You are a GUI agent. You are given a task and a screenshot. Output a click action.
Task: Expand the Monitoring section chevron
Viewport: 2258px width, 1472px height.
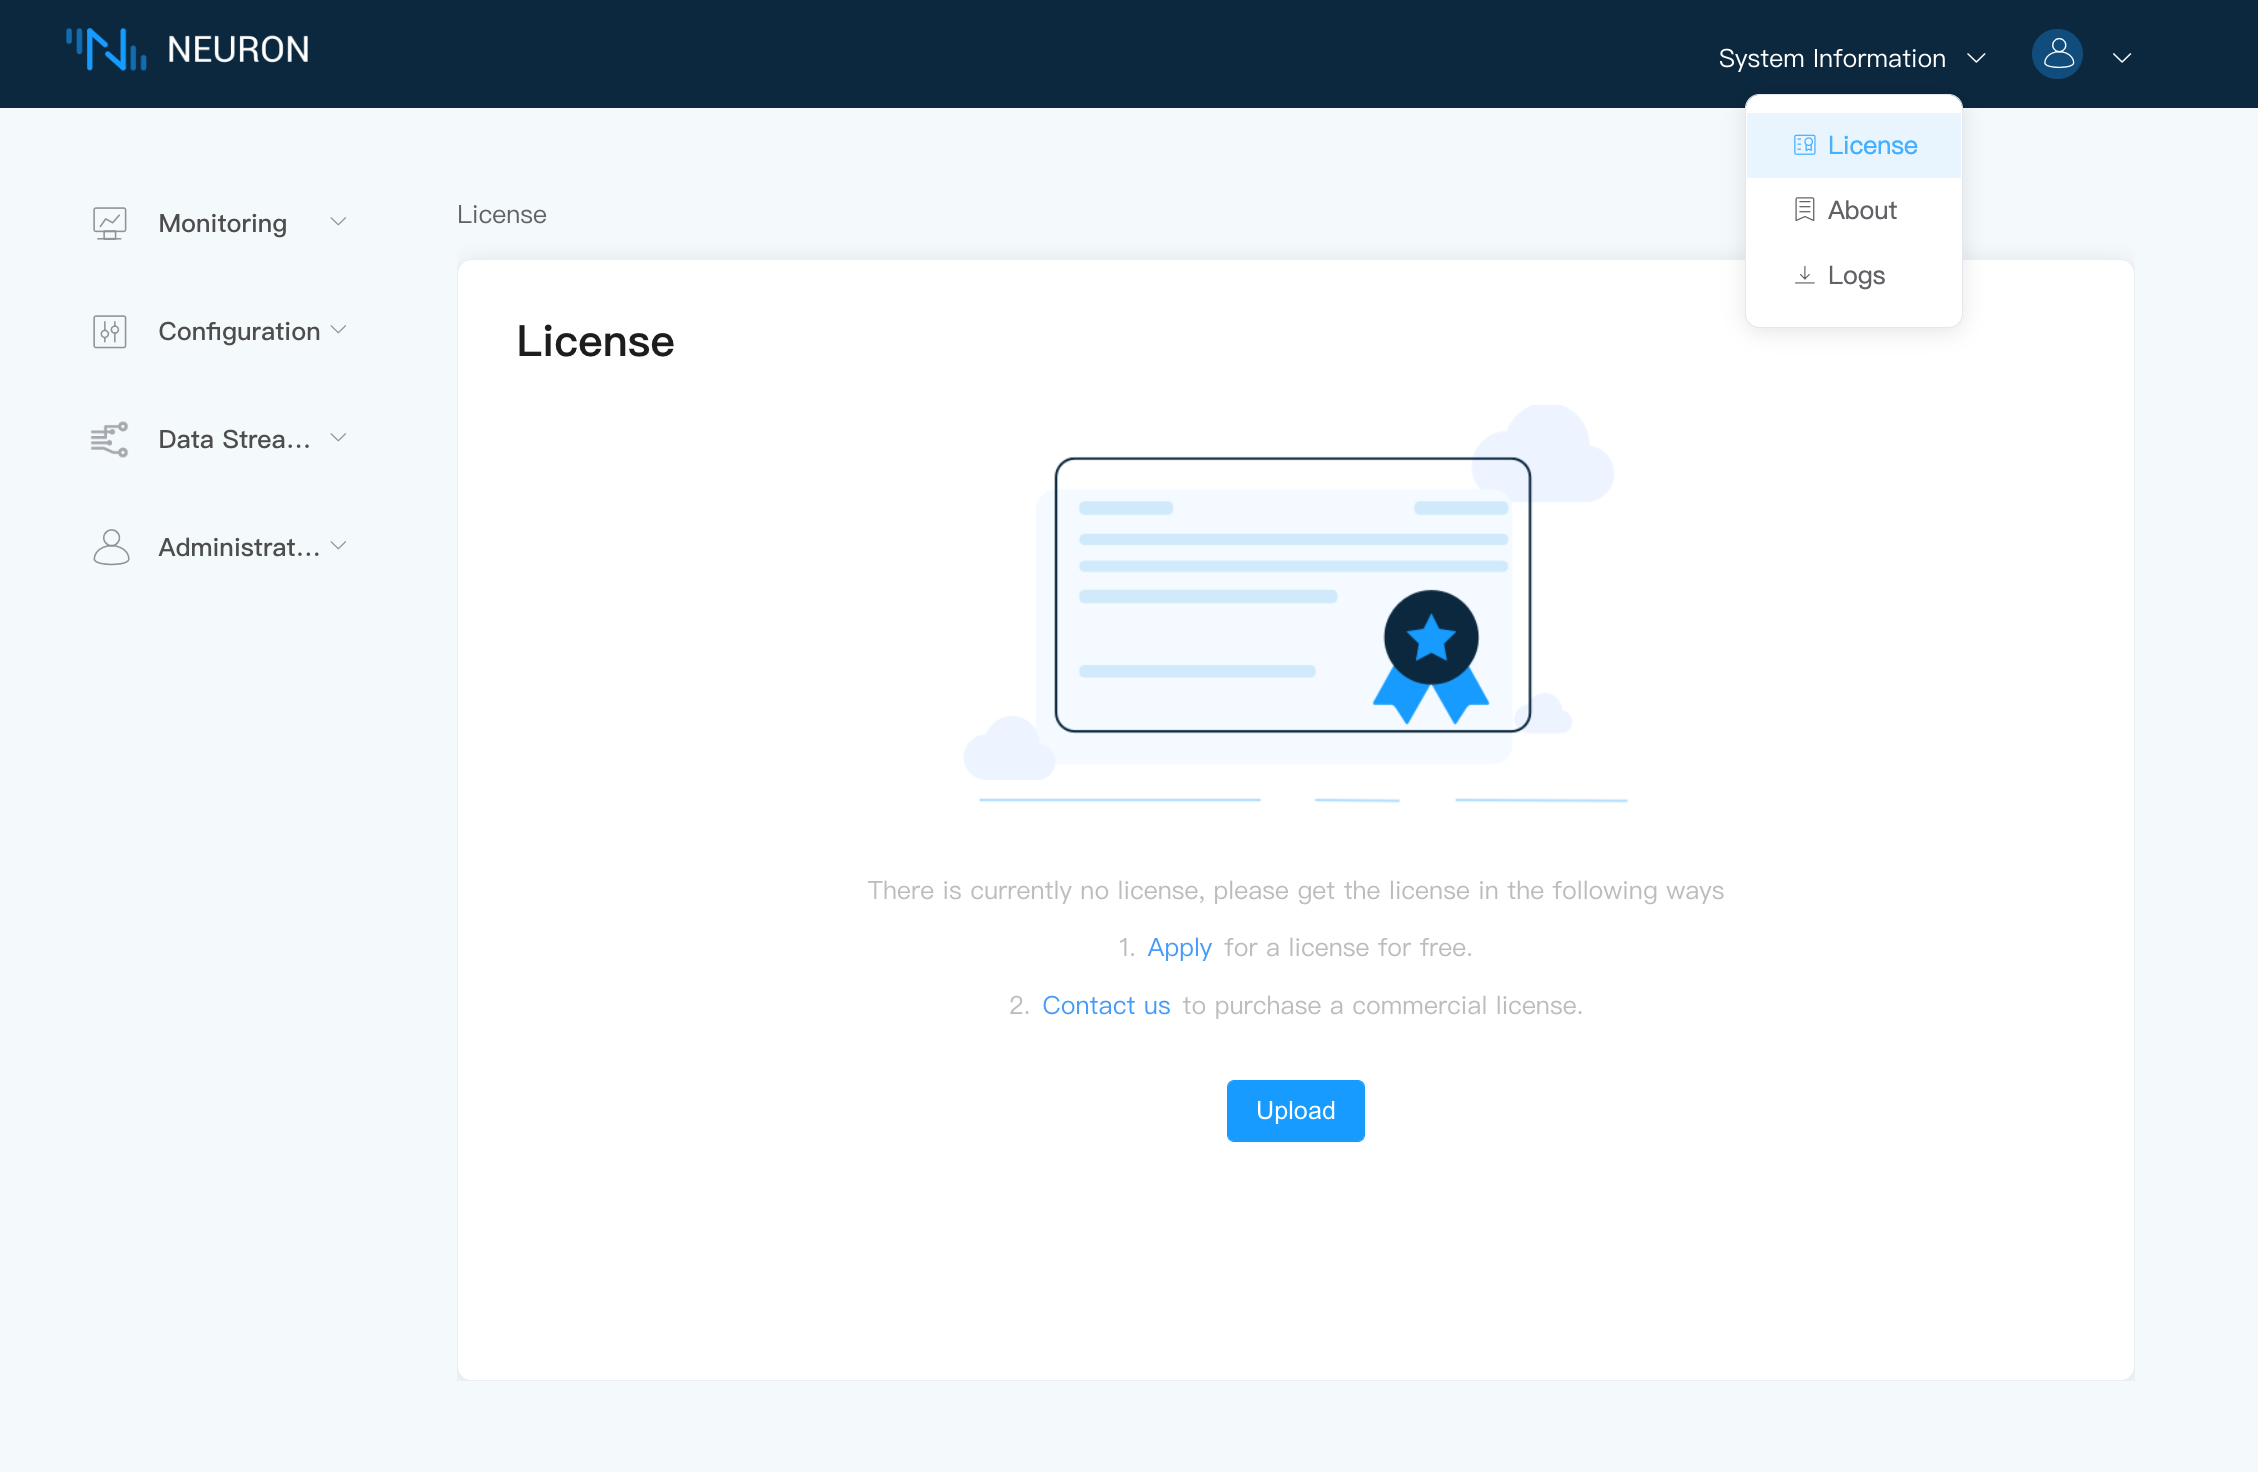338,222
